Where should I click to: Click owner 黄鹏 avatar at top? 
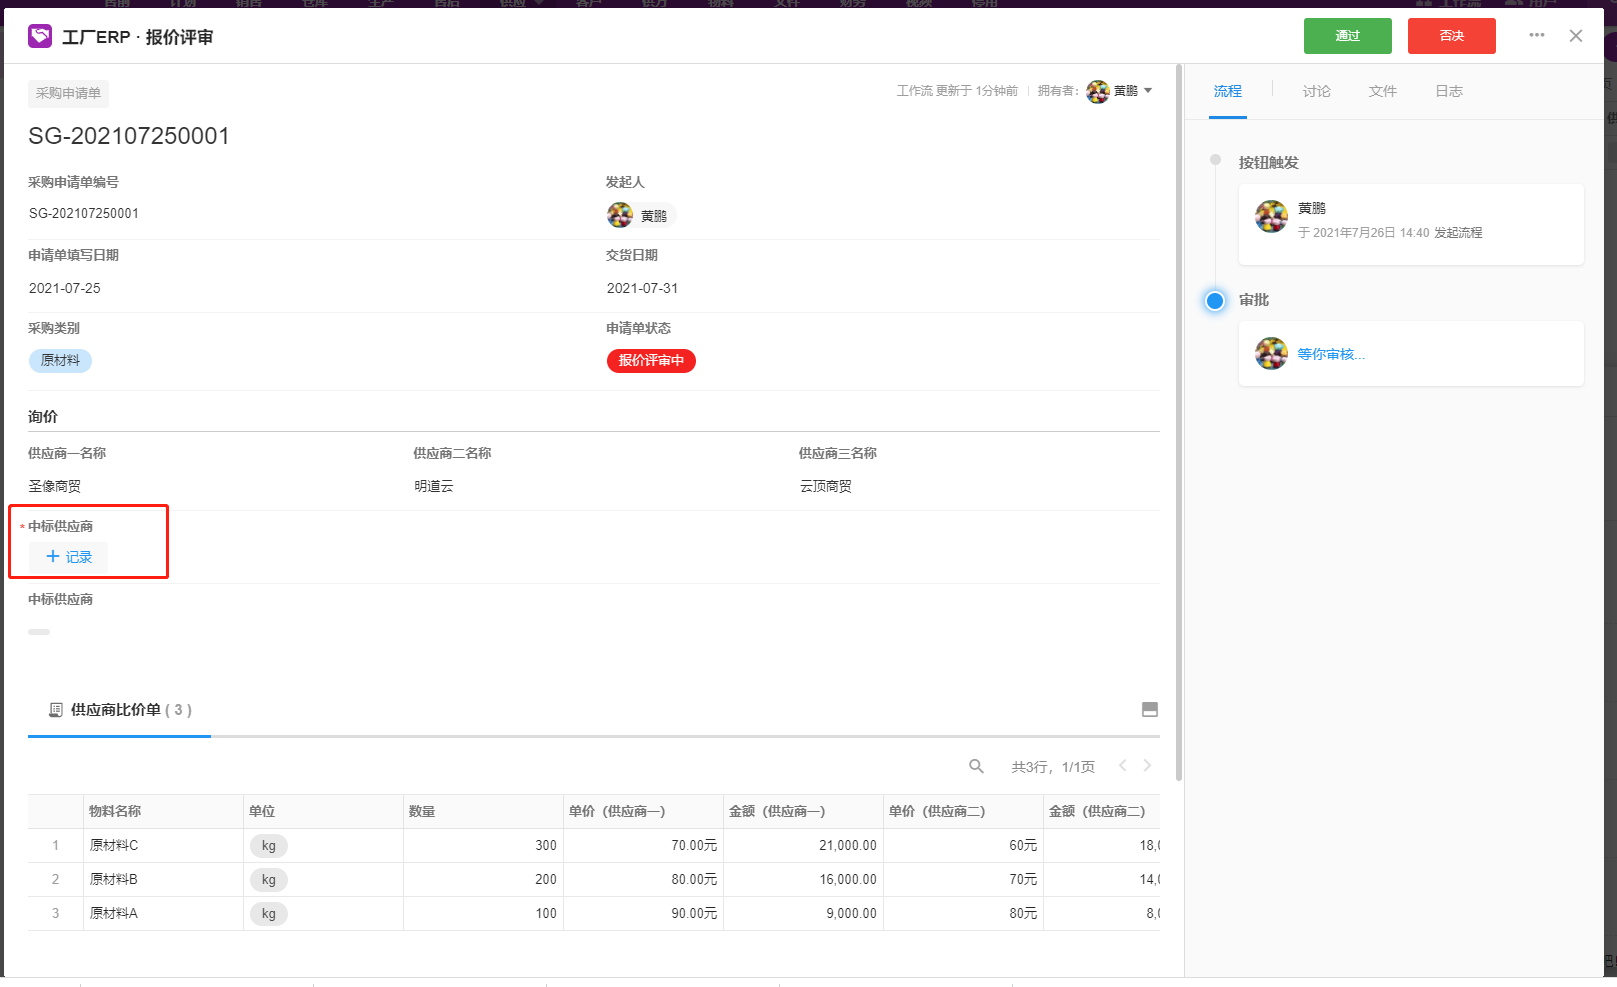click(x=1098, y=91)
